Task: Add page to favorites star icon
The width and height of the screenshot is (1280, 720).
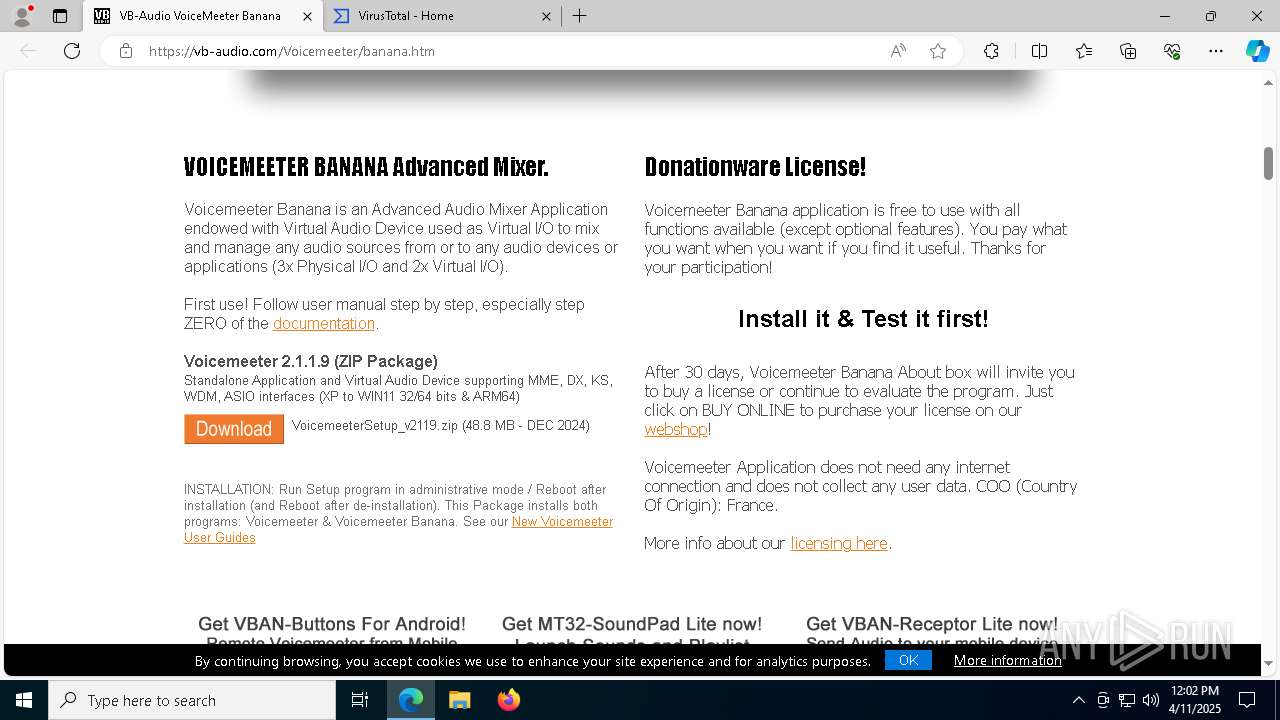Action: point(938,51)
